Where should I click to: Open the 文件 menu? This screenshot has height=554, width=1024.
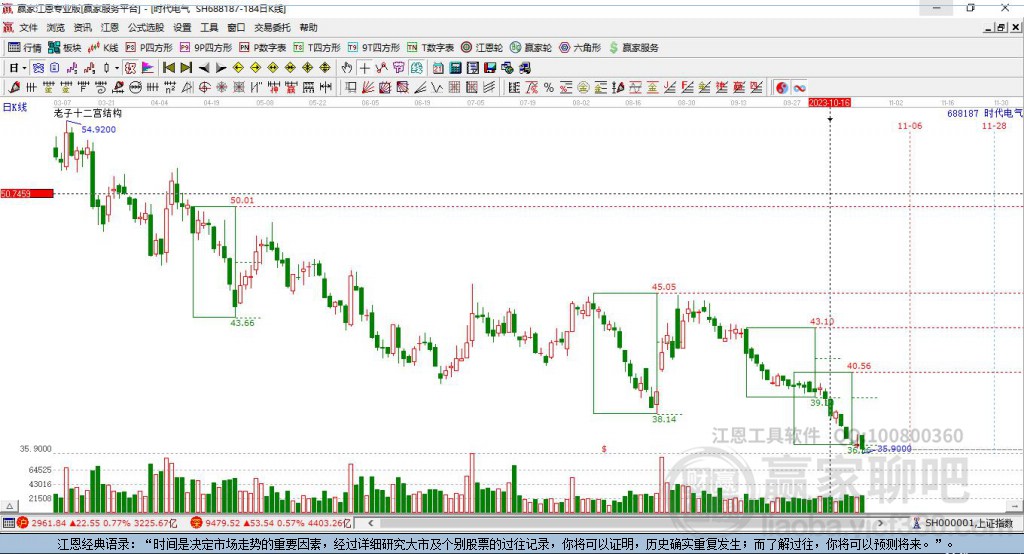[29, 27]
